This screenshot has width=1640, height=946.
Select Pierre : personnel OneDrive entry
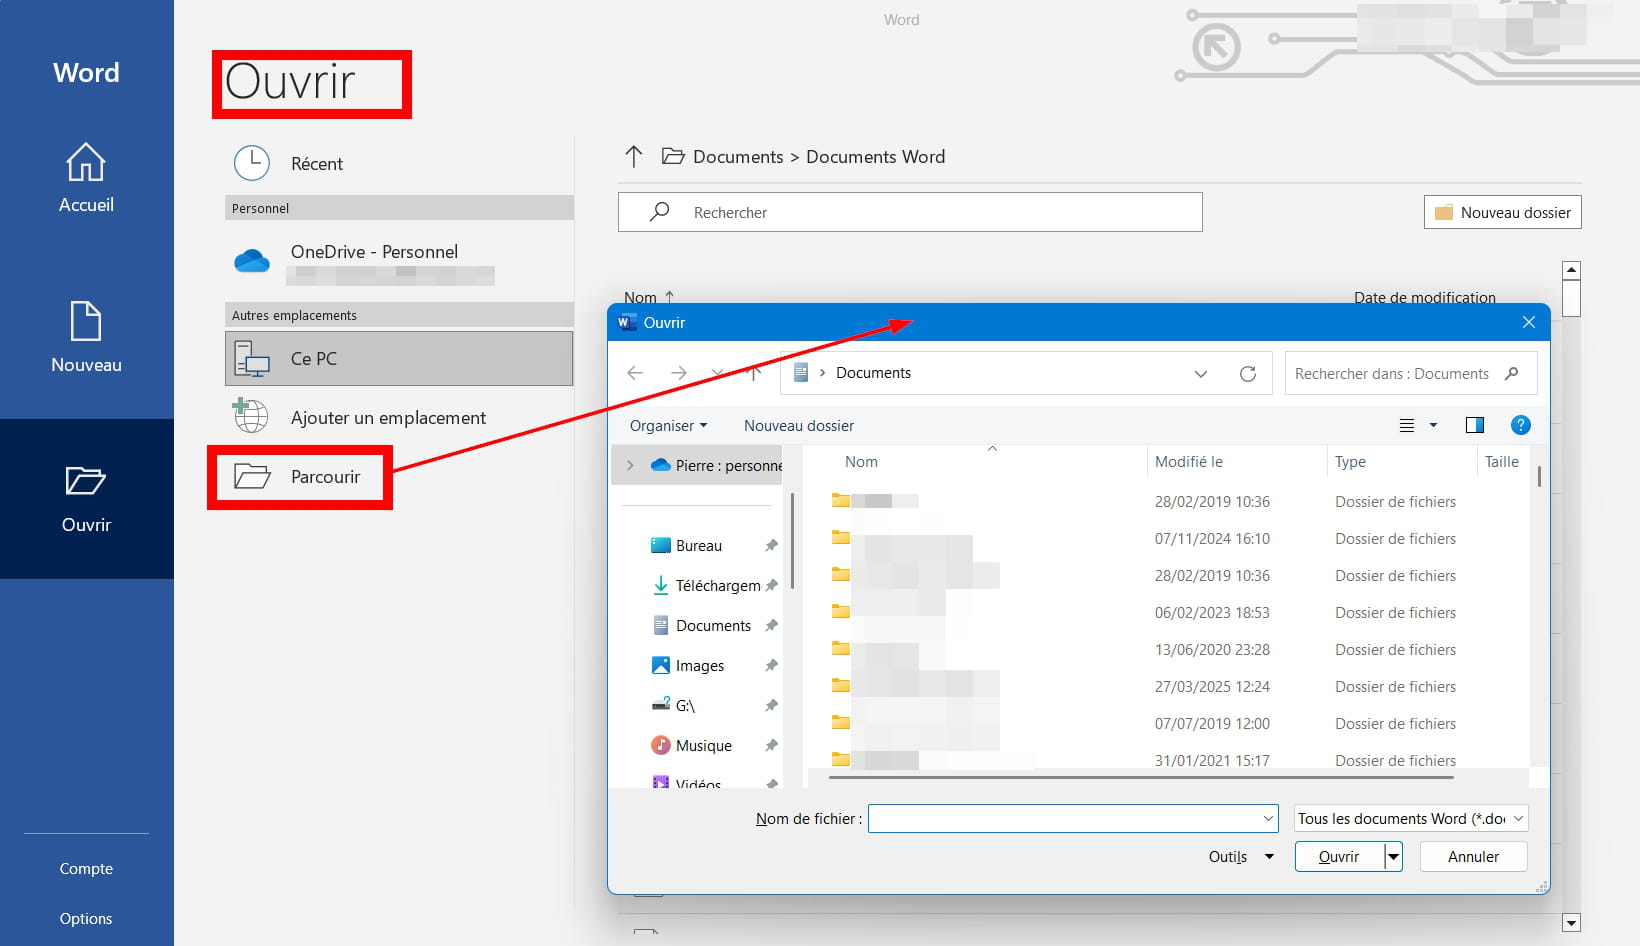tap(716, 465)
